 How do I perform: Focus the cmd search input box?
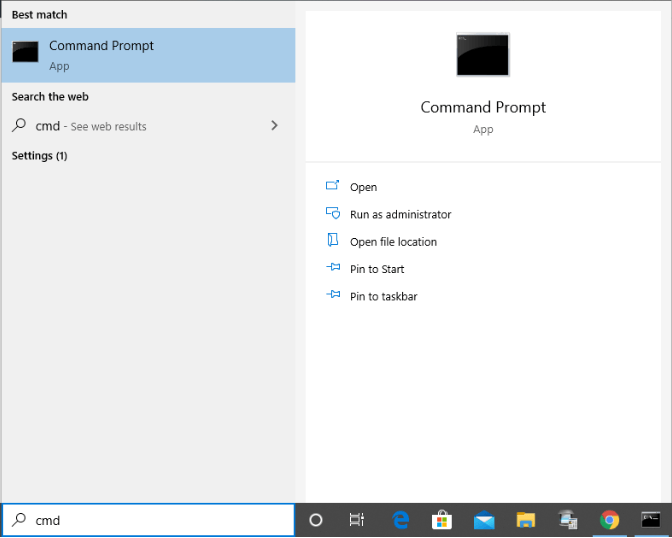pos(148,520)
